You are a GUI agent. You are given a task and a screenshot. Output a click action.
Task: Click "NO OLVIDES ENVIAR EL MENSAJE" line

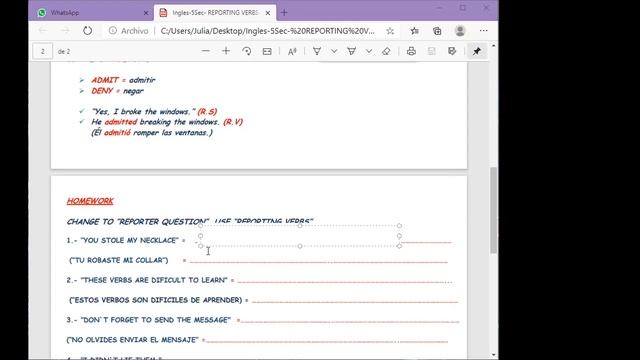pyautogui.click(x=133, y=340)
